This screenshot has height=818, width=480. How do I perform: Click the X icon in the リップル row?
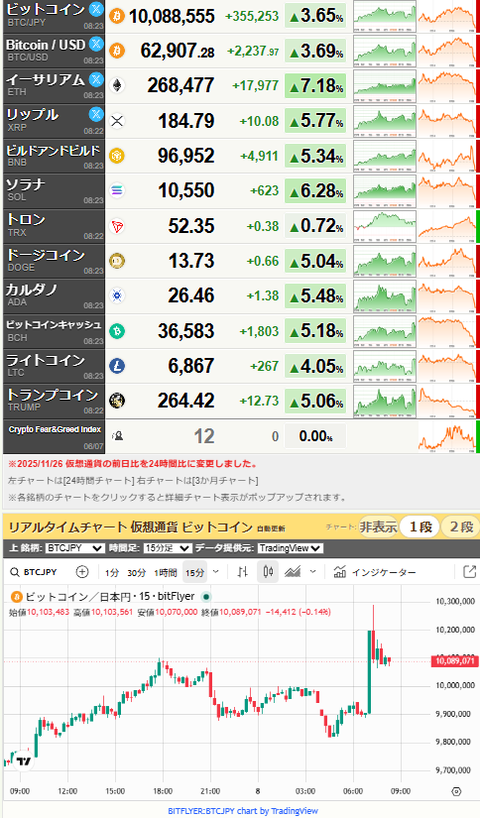coord(96,114)
